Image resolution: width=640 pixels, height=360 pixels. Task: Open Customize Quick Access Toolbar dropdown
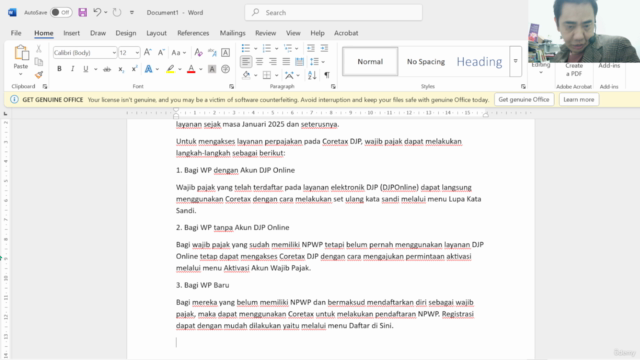(x=131, y=13)
